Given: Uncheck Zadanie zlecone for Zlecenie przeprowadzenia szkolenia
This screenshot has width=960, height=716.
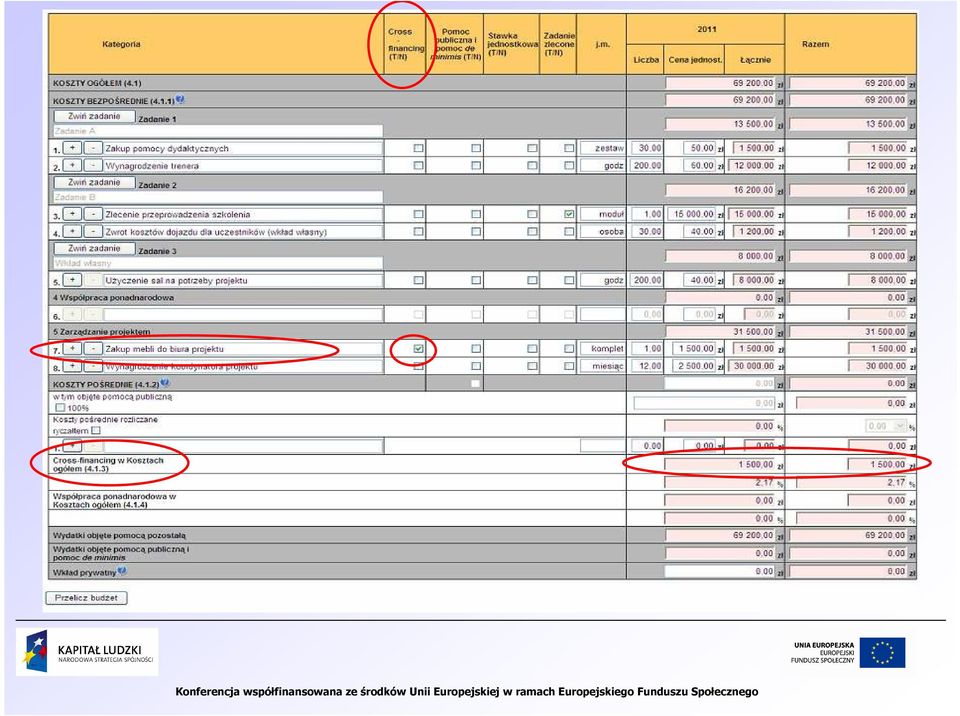Looking at the screenshot, I should 569,214.
